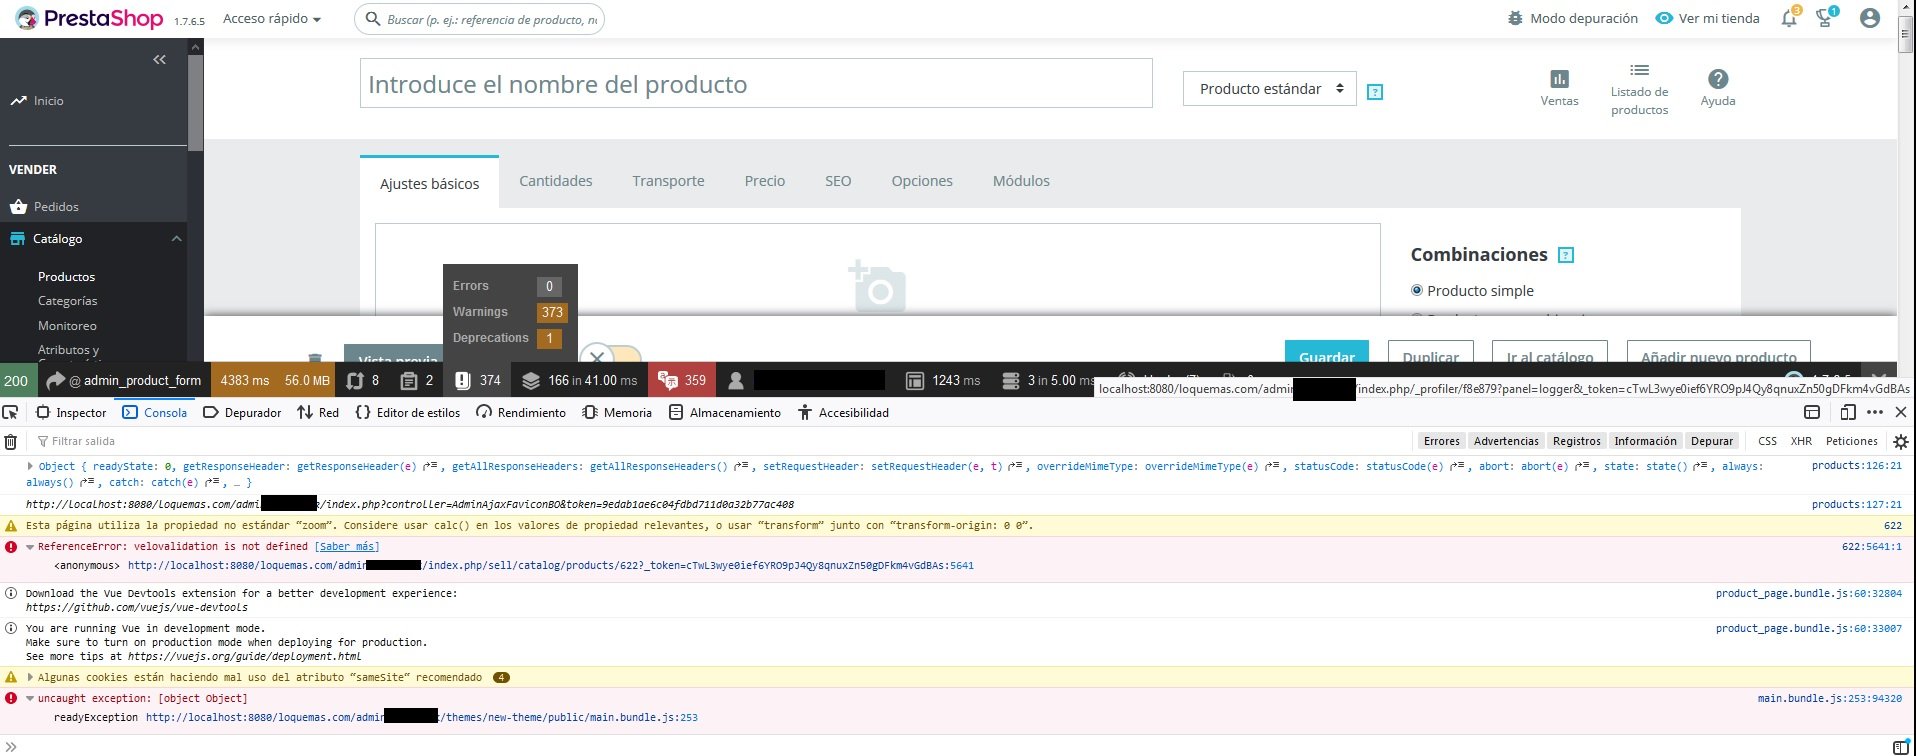The width and height of the screenshot is (1916, 756).
Task: Open the user security profiler panel
Action: [x=809, y=380]
